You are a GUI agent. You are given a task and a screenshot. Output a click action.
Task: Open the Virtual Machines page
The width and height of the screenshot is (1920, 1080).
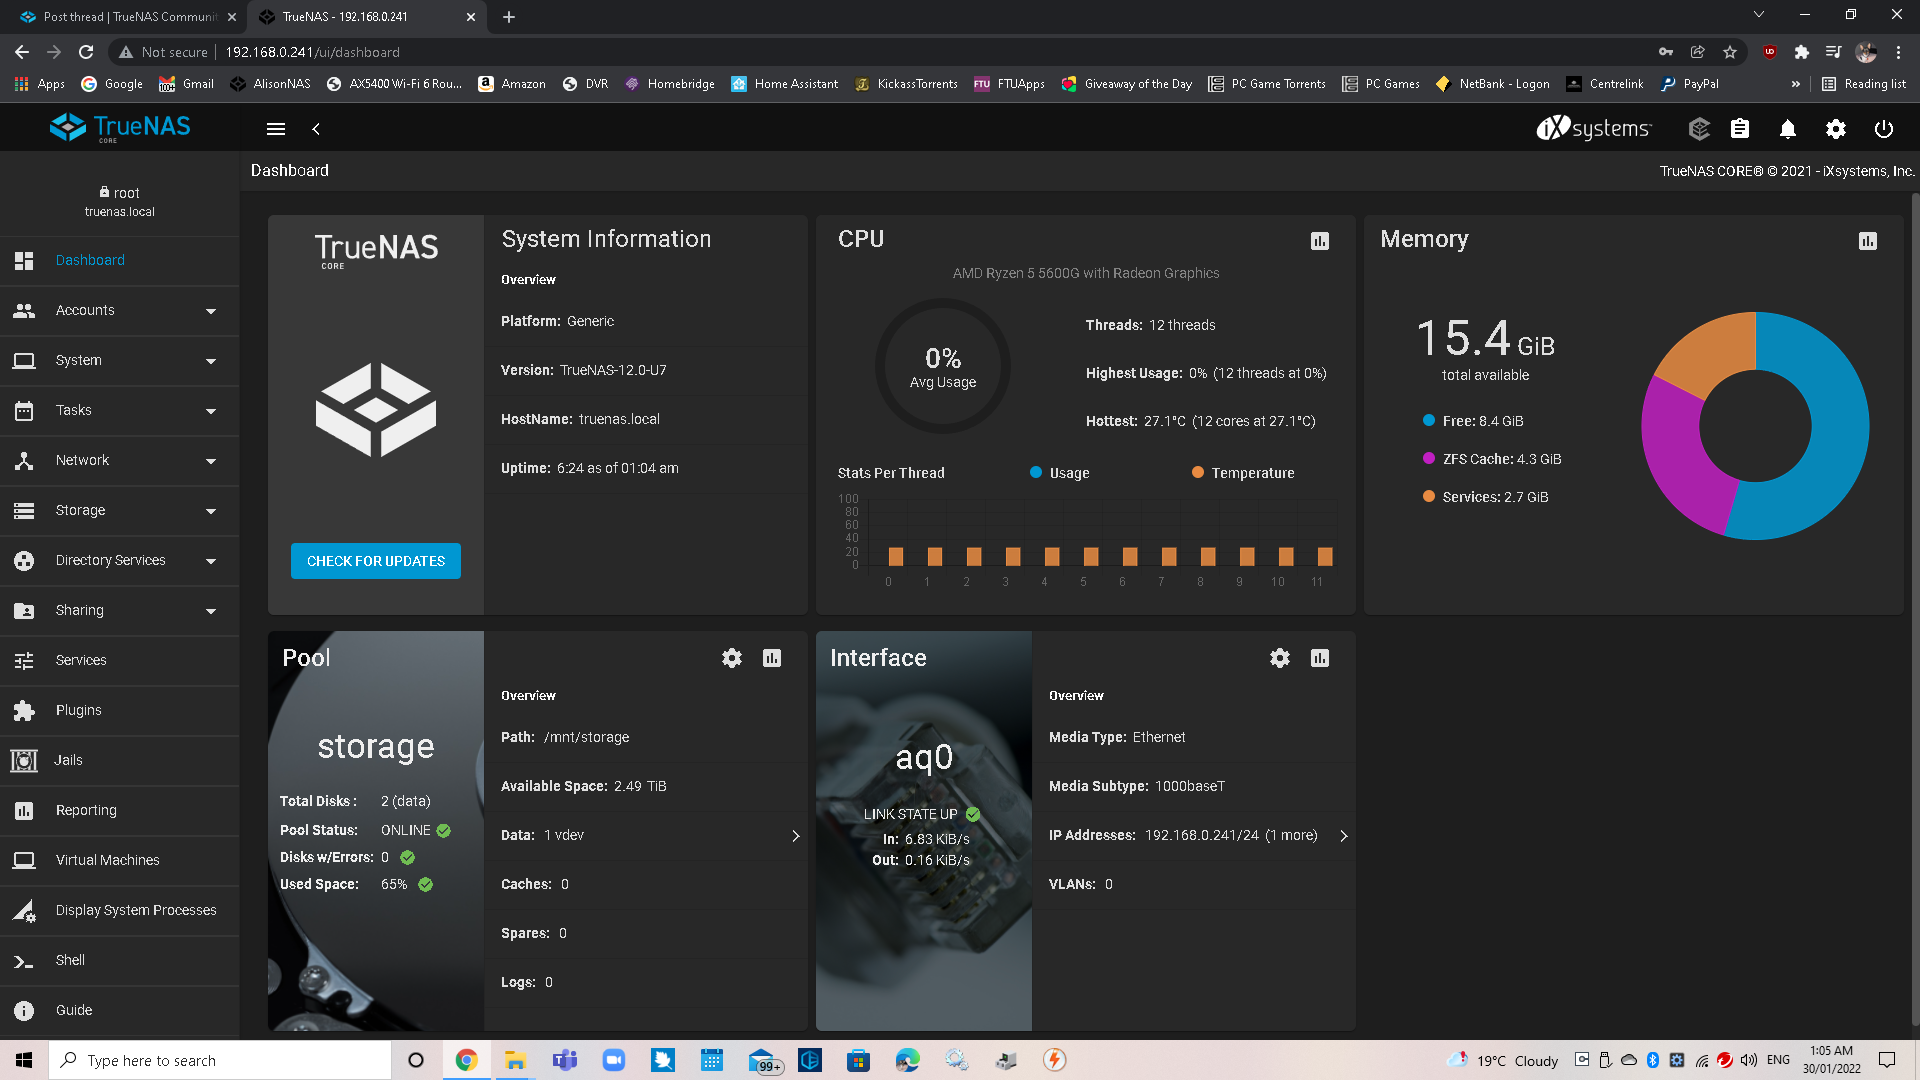[x=107, y=860]
